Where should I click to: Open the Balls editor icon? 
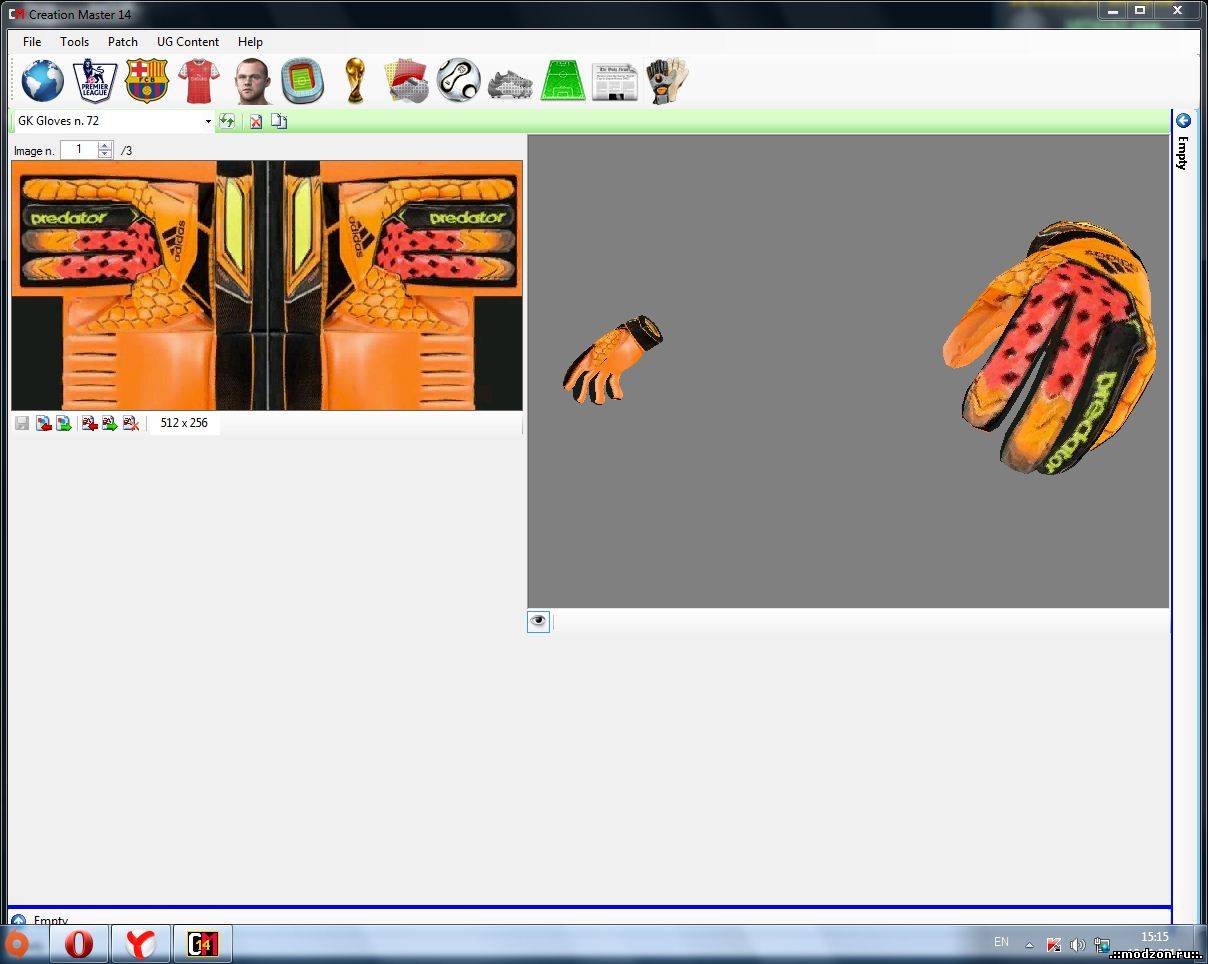[x=458, y=81]
